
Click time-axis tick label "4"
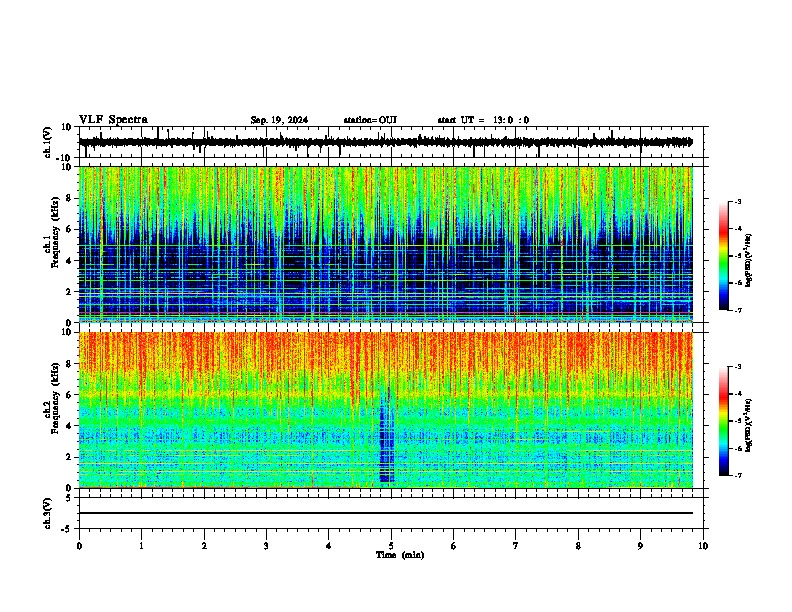329,546
